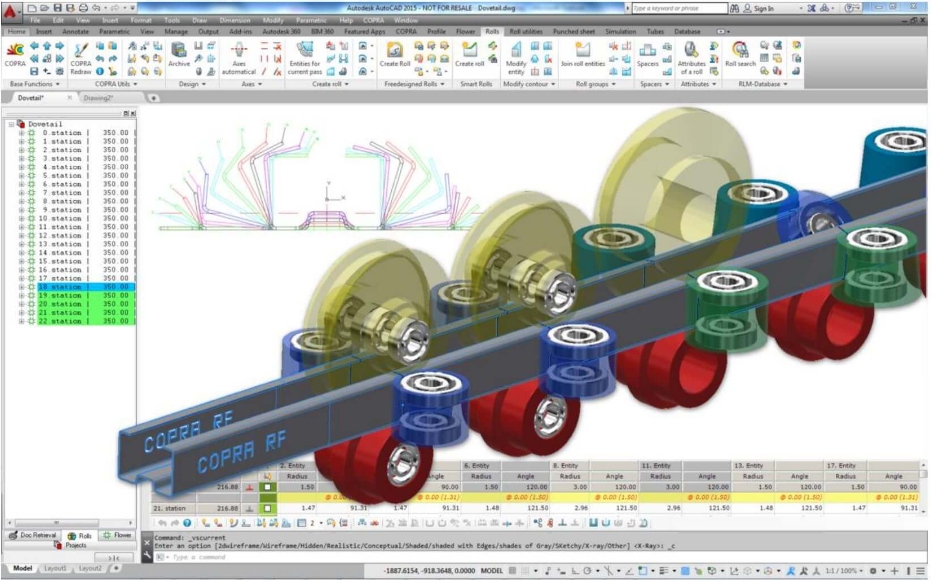The width and height of the screenshot is (935, 585).
Task: Click the large COPRA button in Base Functions
Action: coord(15,55)
